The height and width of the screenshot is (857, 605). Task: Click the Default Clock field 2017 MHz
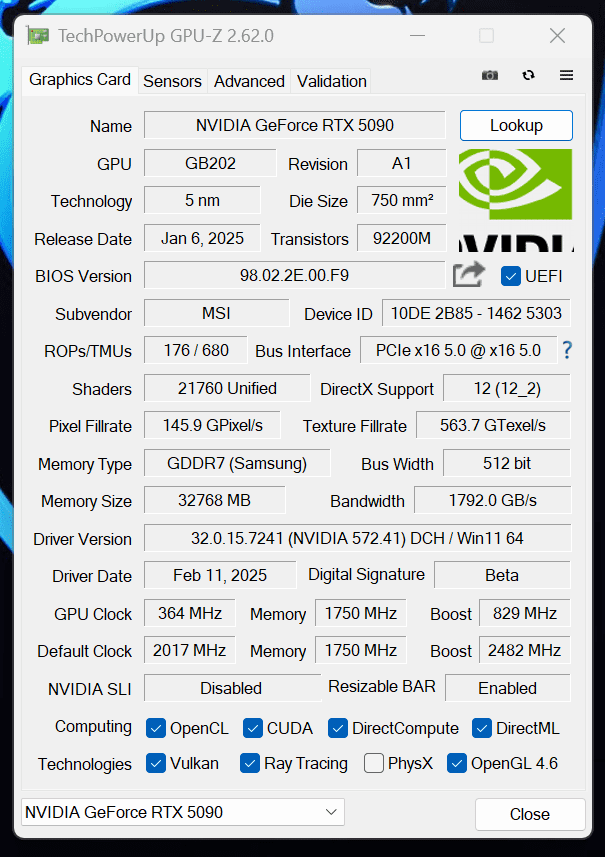click(x=190, y=650)
